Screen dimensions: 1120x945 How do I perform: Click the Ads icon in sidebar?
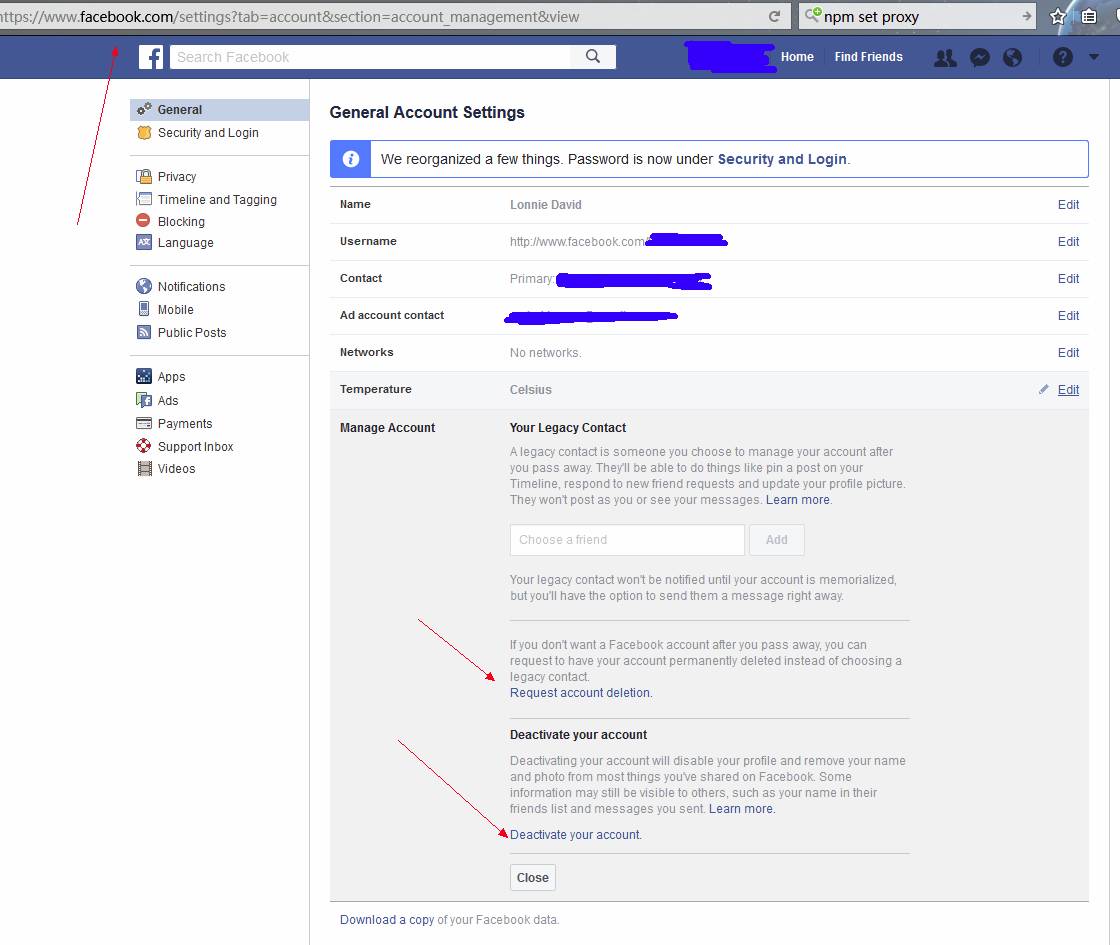click(144, 399)
